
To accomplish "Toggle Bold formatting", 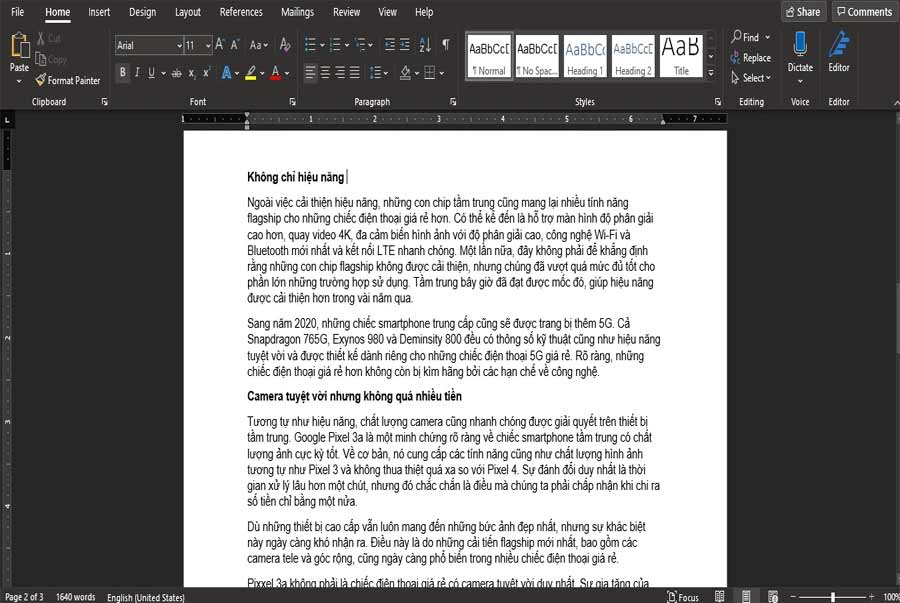I will [123, 73].
